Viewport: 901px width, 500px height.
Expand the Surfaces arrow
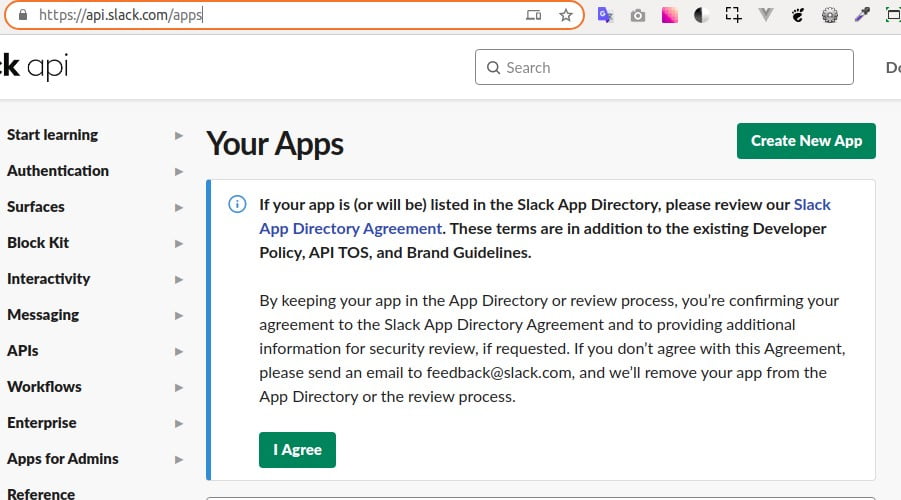coord(179,207)
